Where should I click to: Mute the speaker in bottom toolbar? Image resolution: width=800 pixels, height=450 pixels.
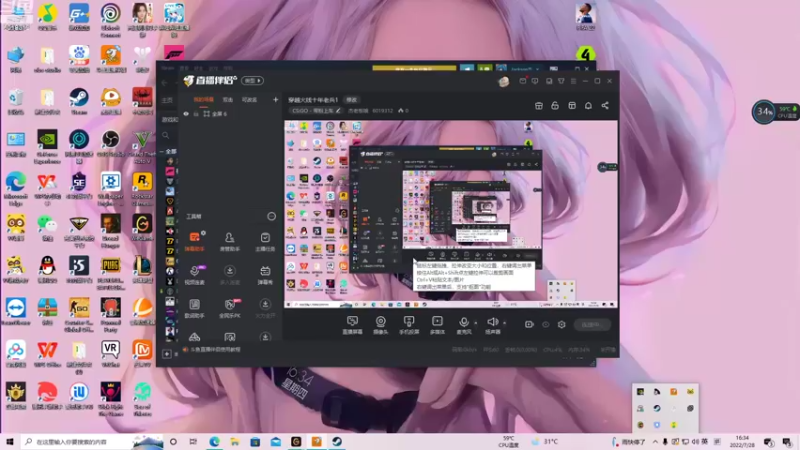[492, 325]
